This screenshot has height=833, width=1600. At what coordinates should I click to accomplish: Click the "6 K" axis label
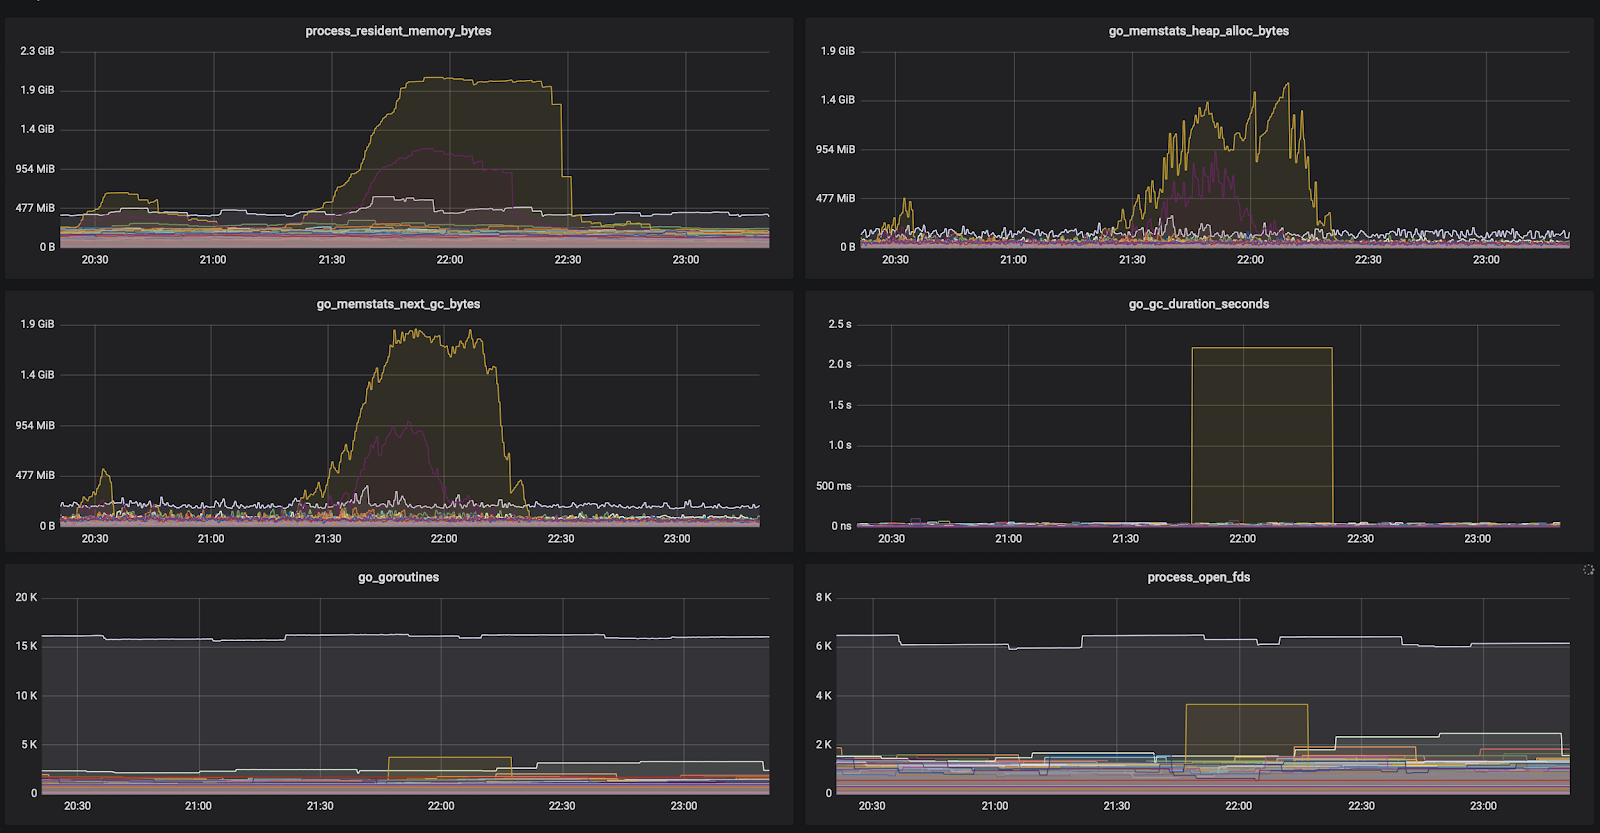point(823,646)
